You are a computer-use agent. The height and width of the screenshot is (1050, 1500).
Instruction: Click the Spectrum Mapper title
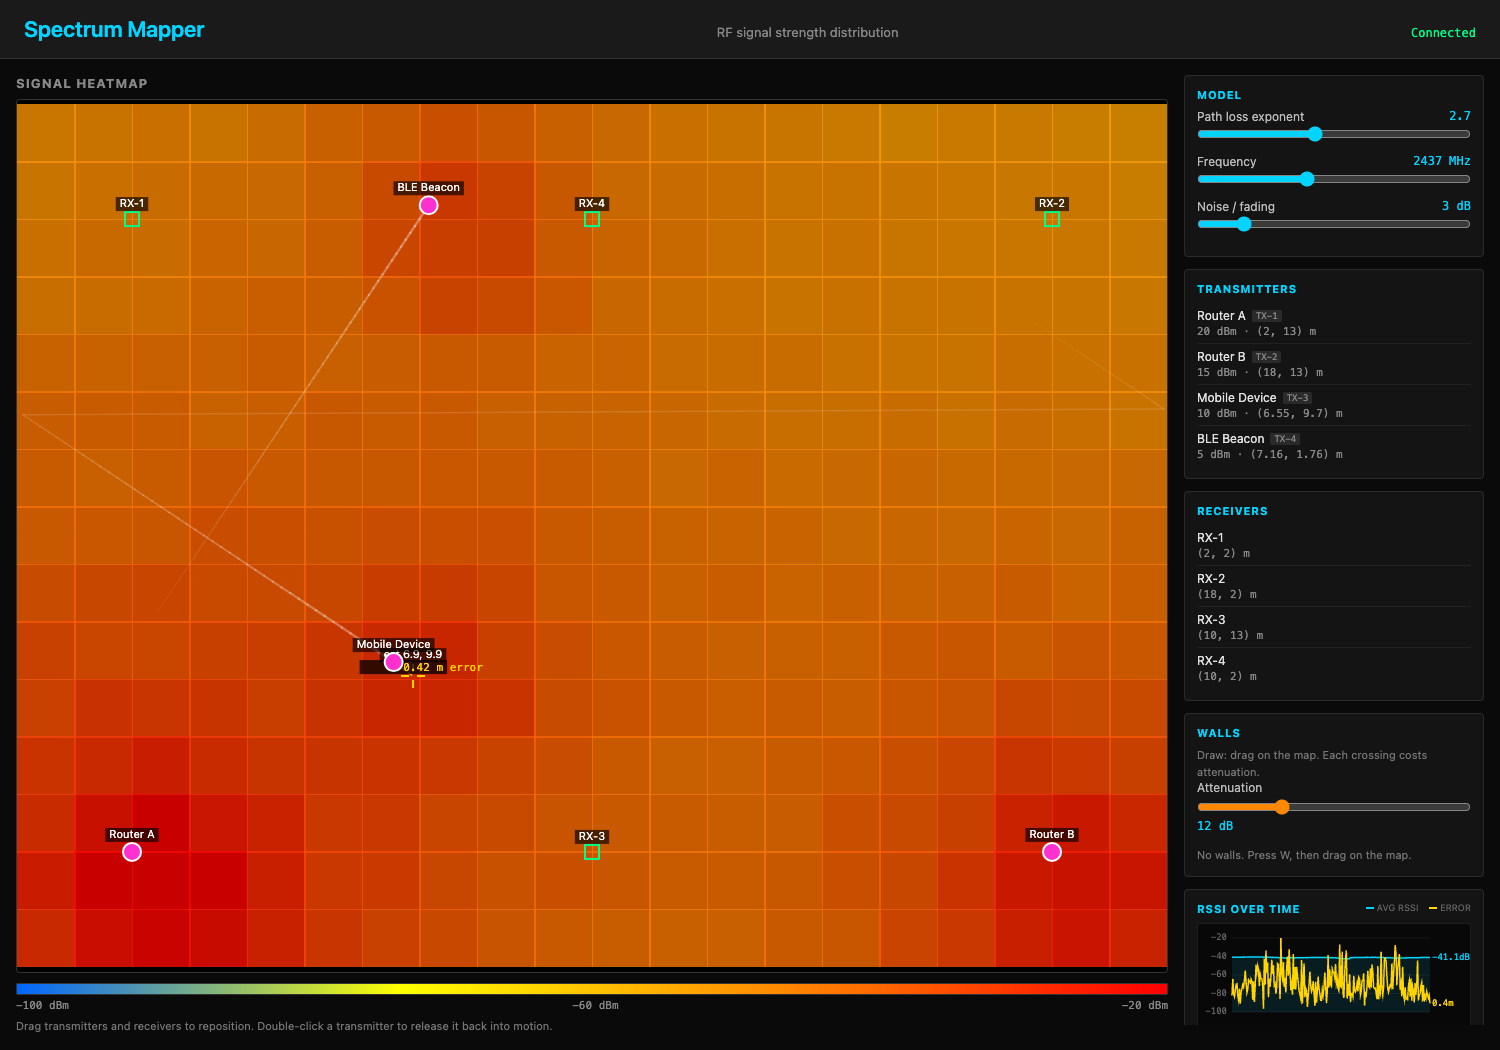pyautogui.click(x=114, y=30)
